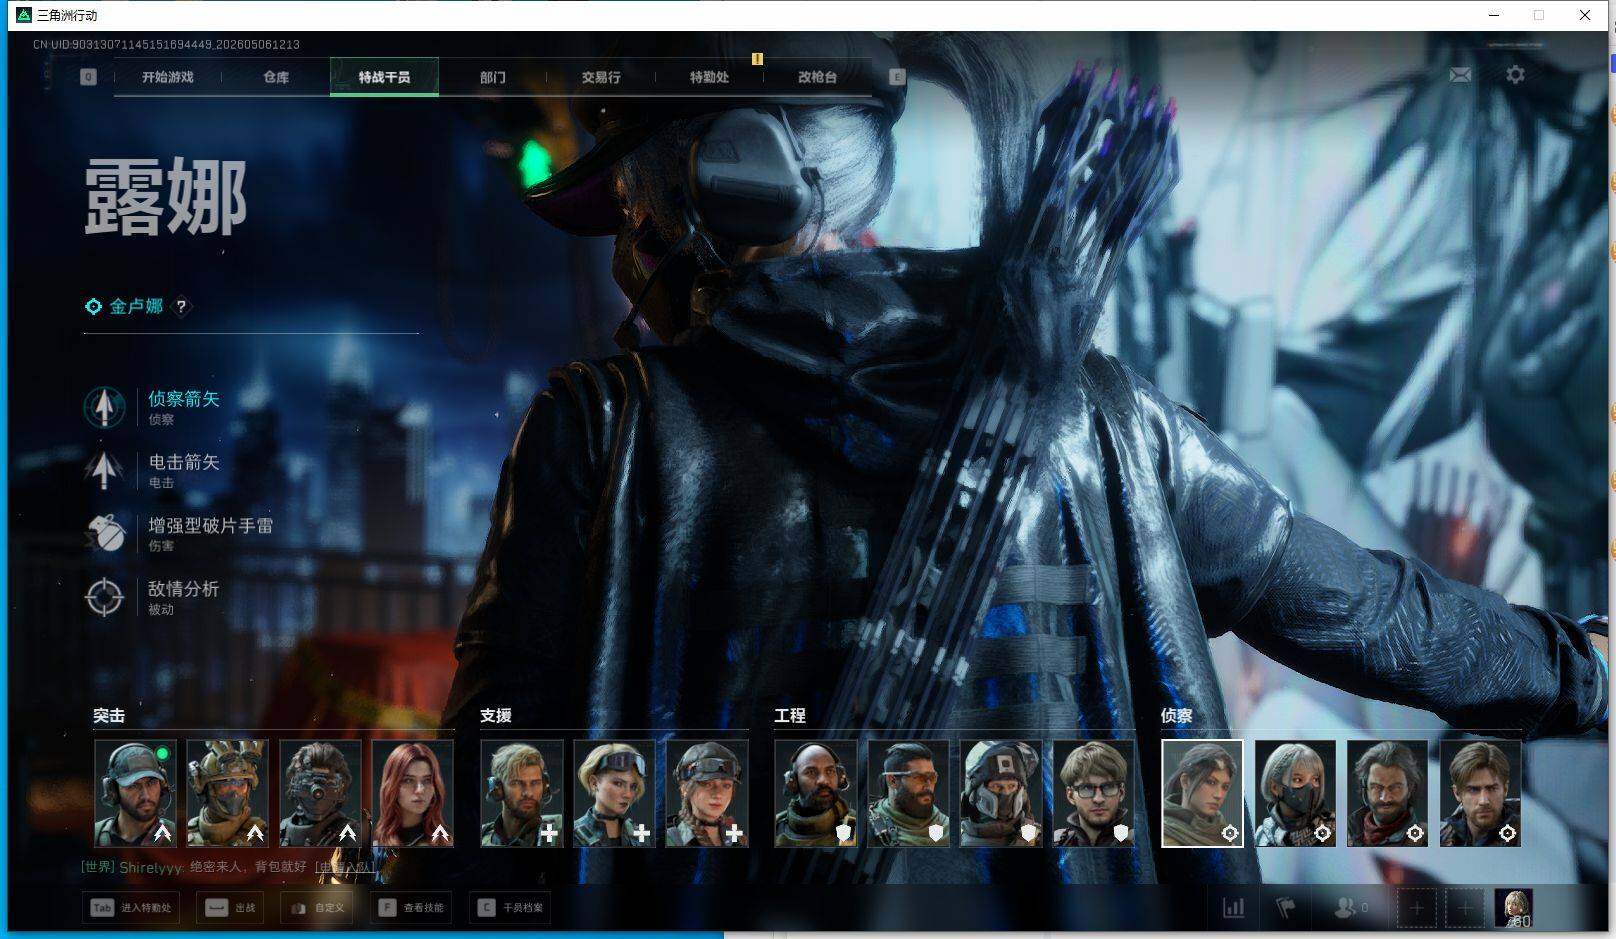
Task: Select the 敌情分析 passive skill icon
Action: [x=104, y=597]
